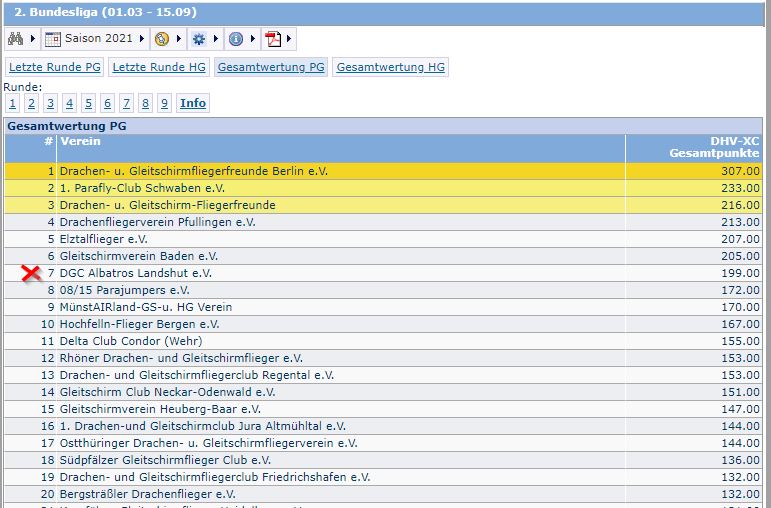Select DGC Albatros Landshut e.V.
The image size is (771, 508).
[x=136, y=273]
